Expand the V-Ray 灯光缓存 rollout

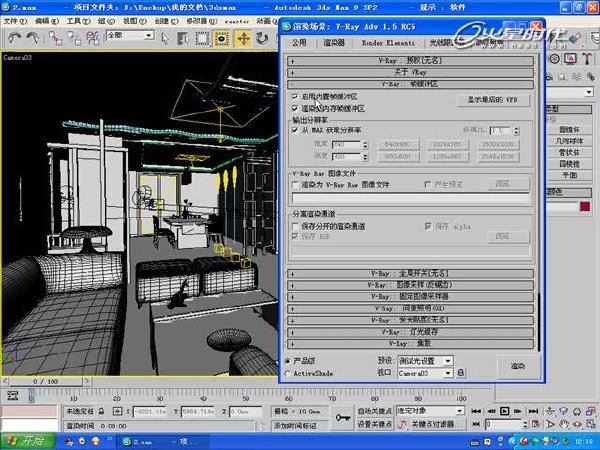pos(411,332)
